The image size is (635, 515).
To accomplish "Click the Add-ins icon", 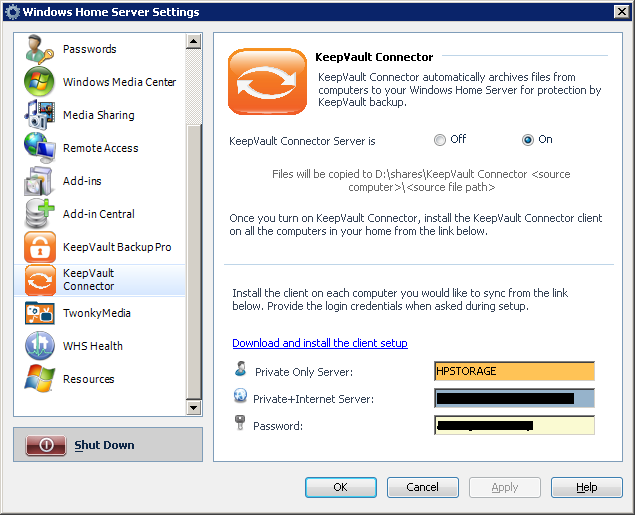I will click(38, 181).
